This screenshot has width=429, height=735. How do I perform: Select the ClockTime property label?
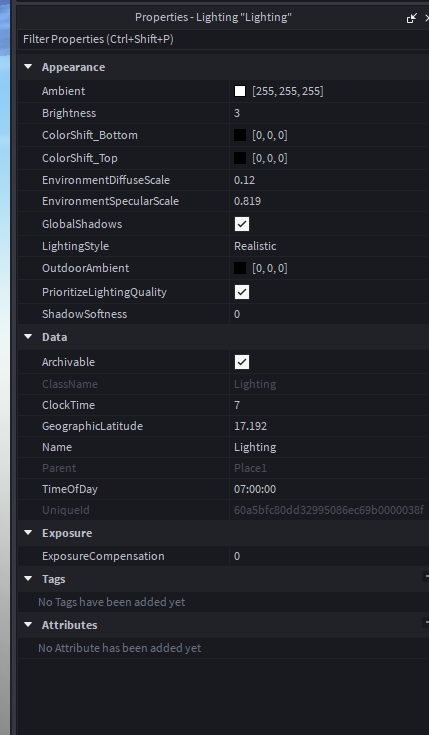(68, 405)
